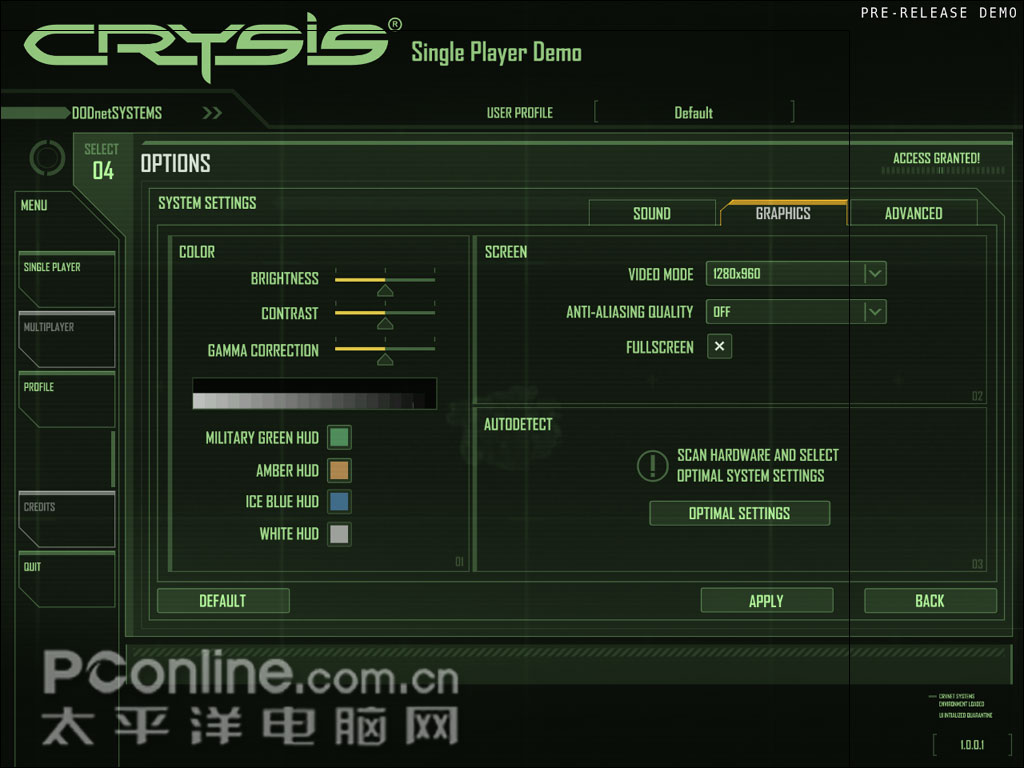Image resolution: width=1024 pixels, height=768 pixels.
Task: Select the Military Green HUD color
Action: pos(340,438)
